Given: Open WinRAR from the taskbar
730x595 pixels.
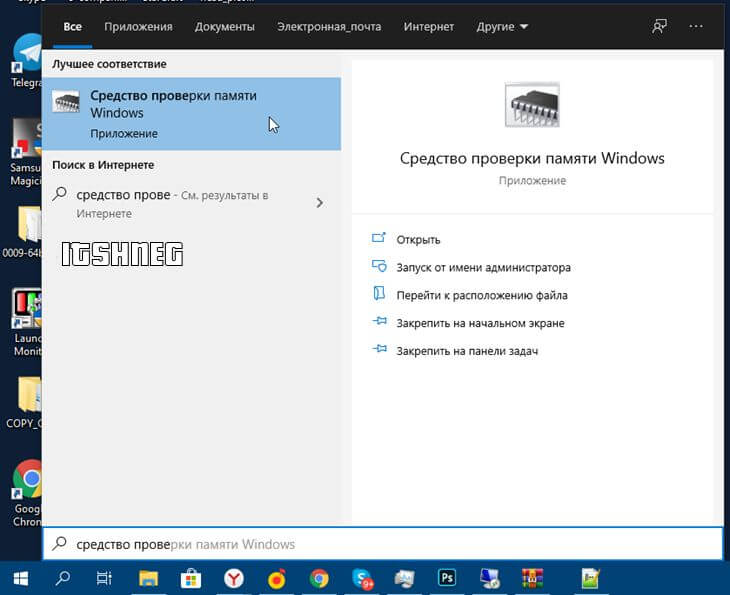Looking at the screenshot, I should pos(532,579).
